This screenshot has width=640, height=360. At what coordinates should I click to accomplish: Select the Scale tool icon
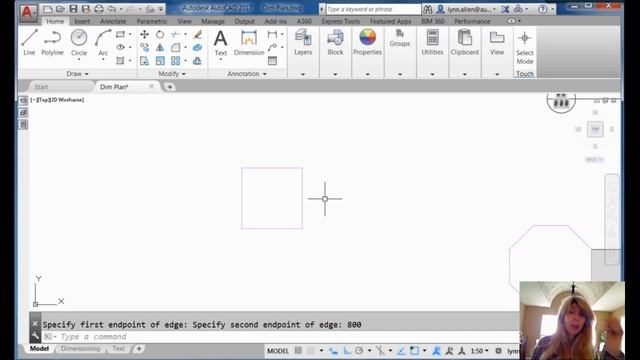(160, 61)
